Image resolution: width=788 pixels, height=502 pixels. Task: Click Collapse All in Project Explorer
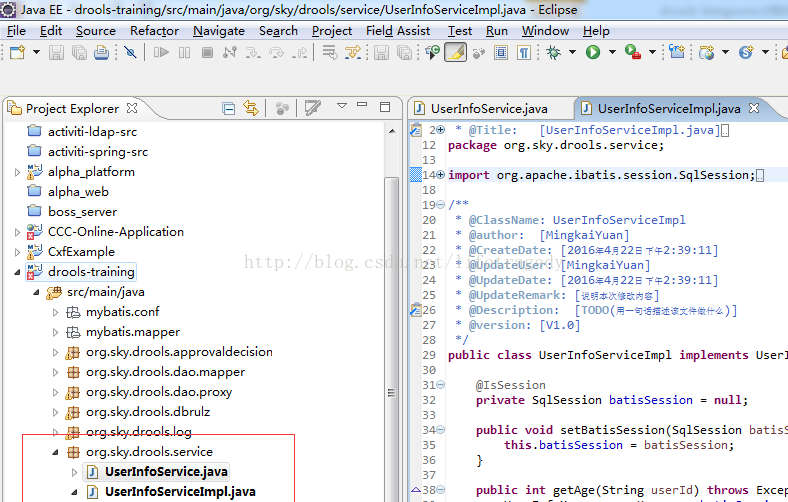(x=229, y=109)
